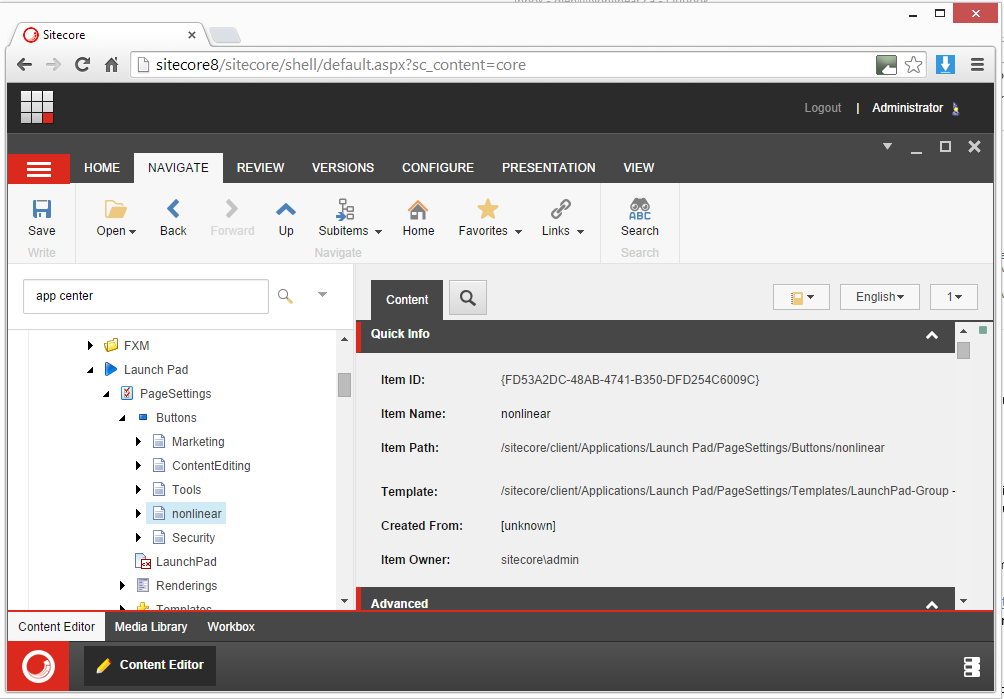
Task: Click the browser address bar
Action: (504, 65)
